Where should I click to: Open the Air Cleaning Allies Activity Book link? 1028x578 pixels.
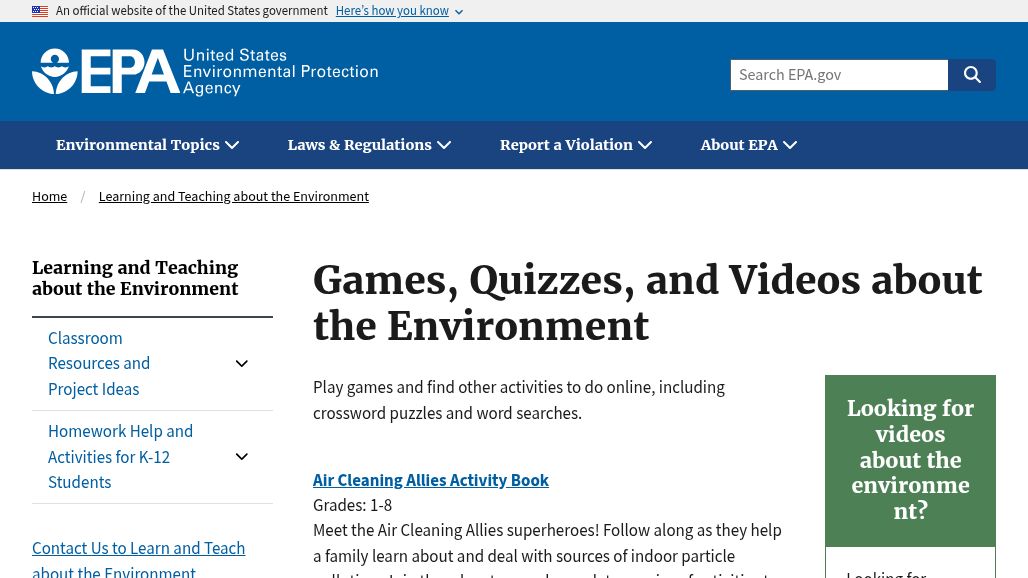430,480
